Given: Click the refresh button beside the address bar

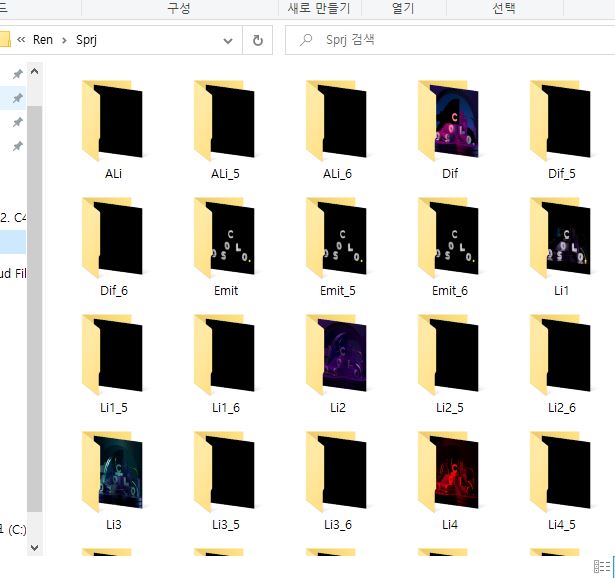Looking at the screenshot, I should (x=257, y=41).
